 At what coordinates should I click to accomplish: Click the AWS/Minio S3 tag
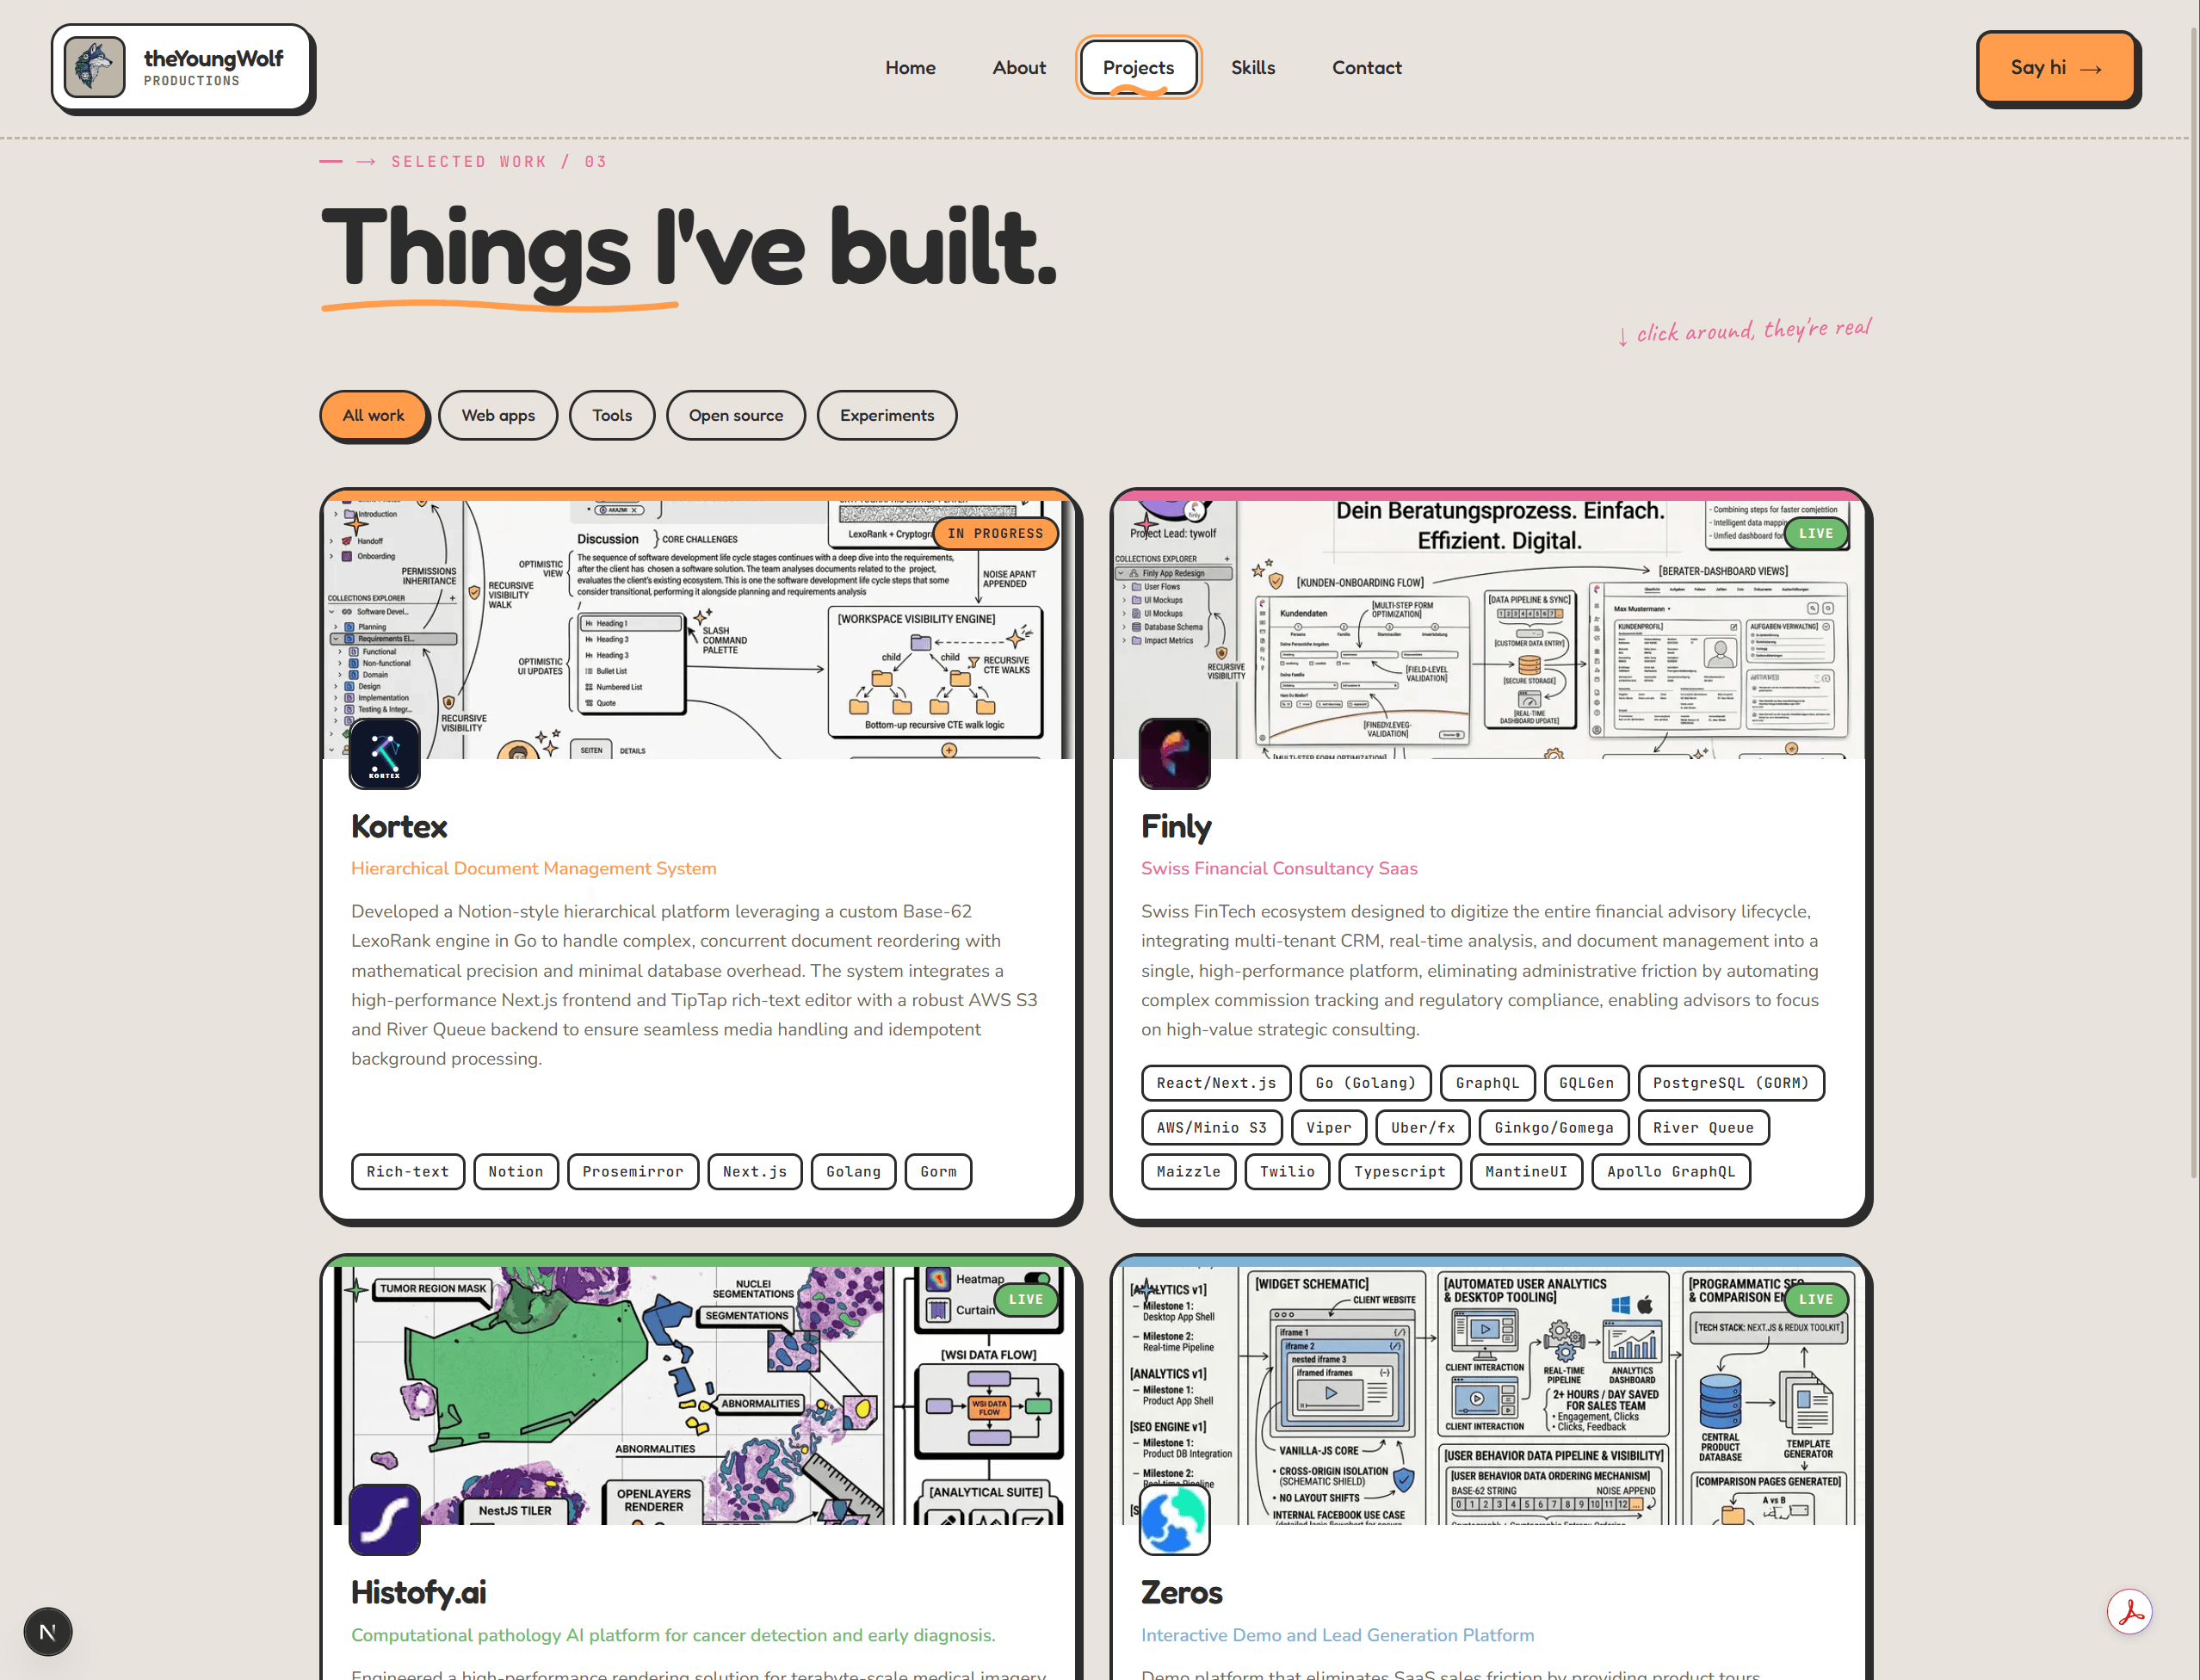tap(1212, 1127)
